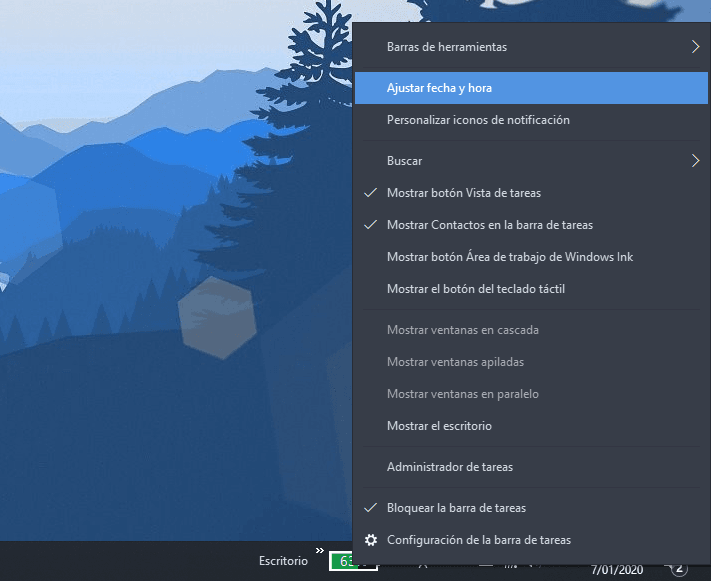Click the Escritorio toolbar label in taskbar
Image resolution: width=711 pixels, height=581 pixels.
[283, 561]
